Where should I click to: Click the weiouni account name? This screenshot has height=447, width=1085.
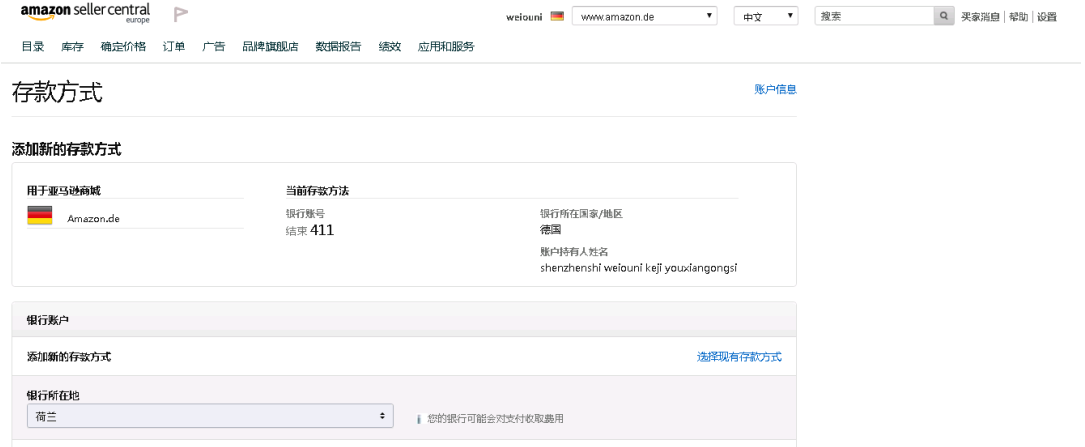[524, 17]
